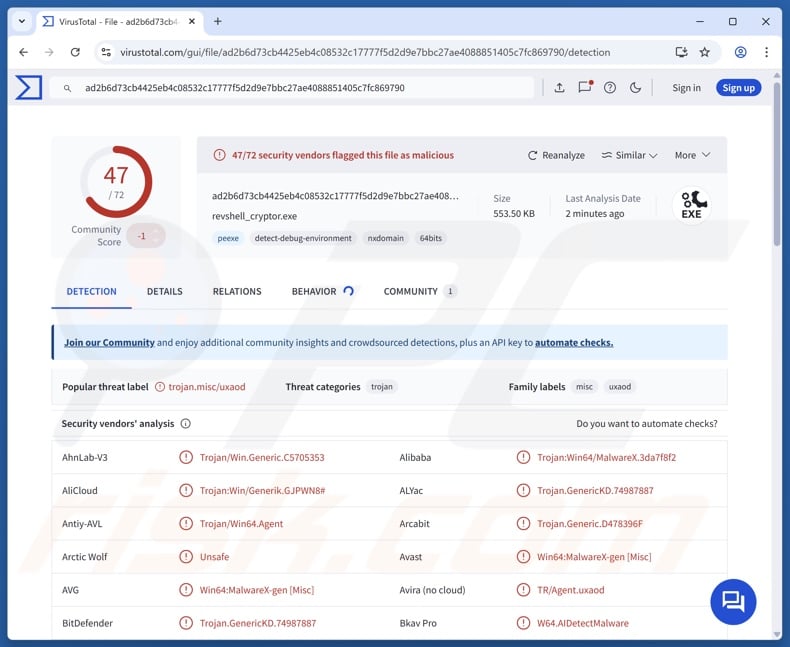Click the warning icon beside Bkav Pro result
This screenshot has height=647, width=790.
pyautogui.click(x=523, y=623)
